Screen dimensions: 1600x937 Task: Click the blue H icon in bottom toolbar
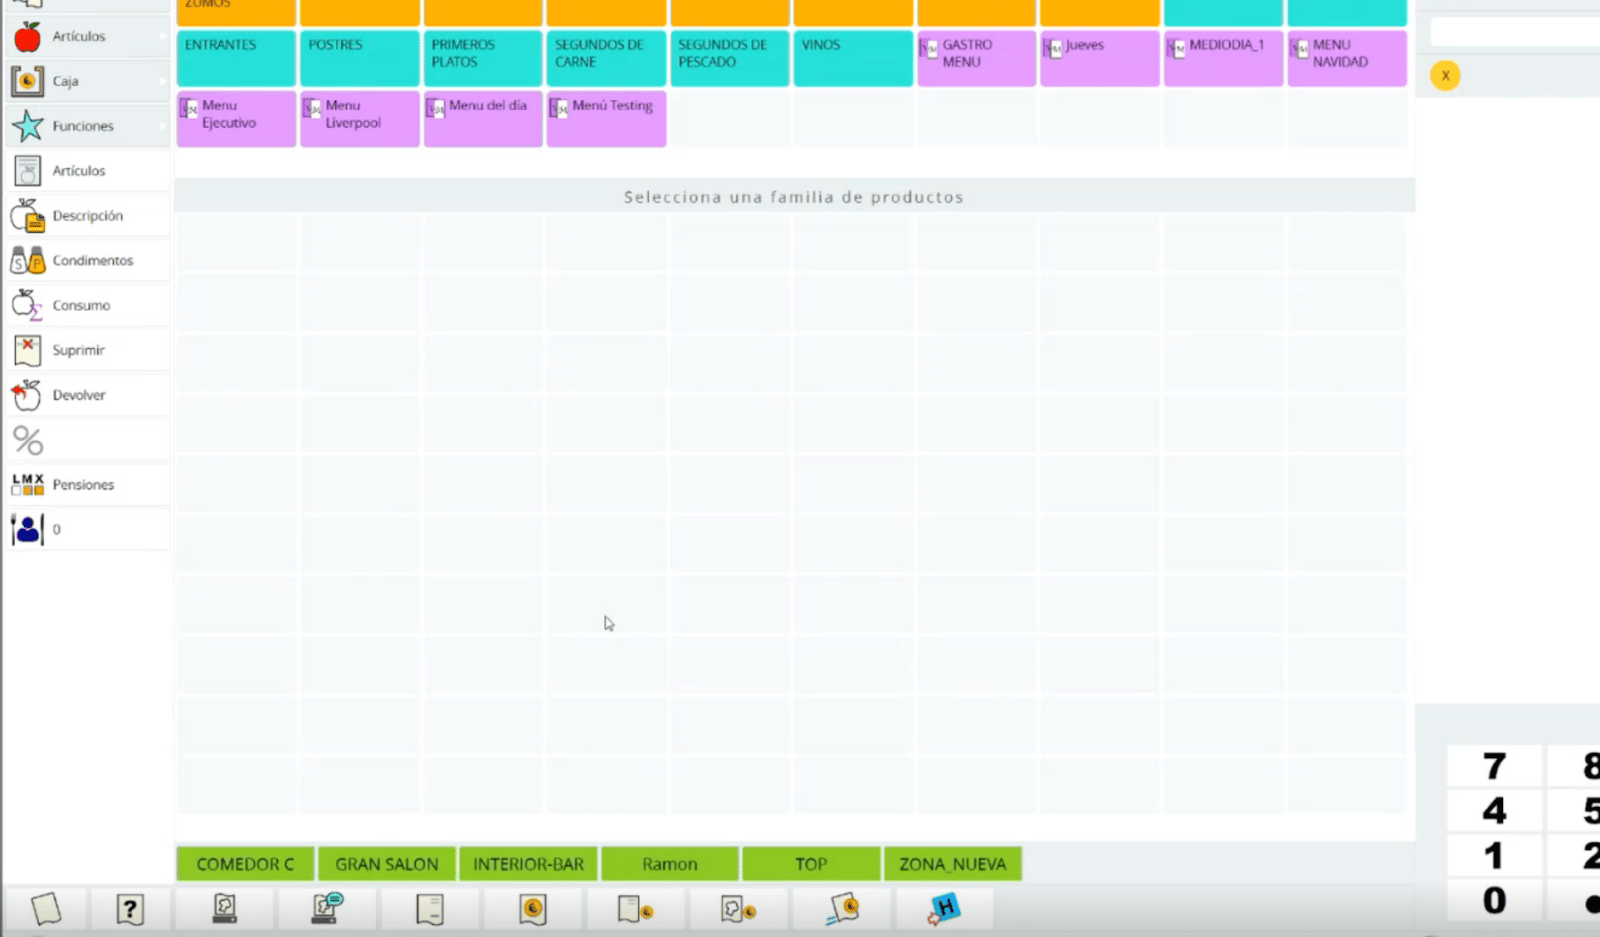coord(944,909)
